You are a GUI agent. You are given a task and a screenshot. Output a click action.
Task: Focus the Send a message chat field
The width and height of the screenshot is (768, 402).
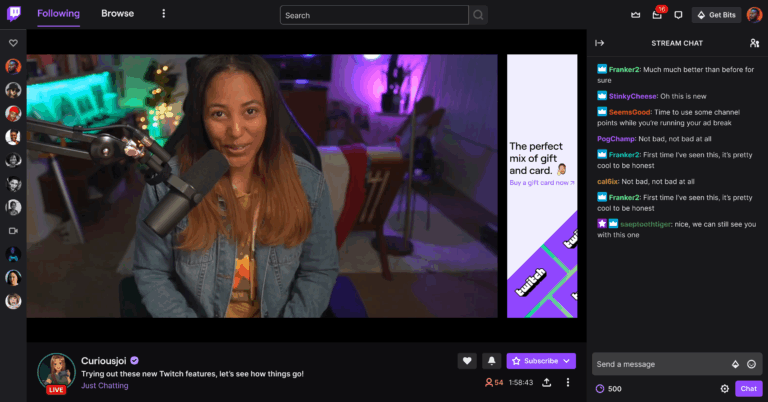[677, 364]
